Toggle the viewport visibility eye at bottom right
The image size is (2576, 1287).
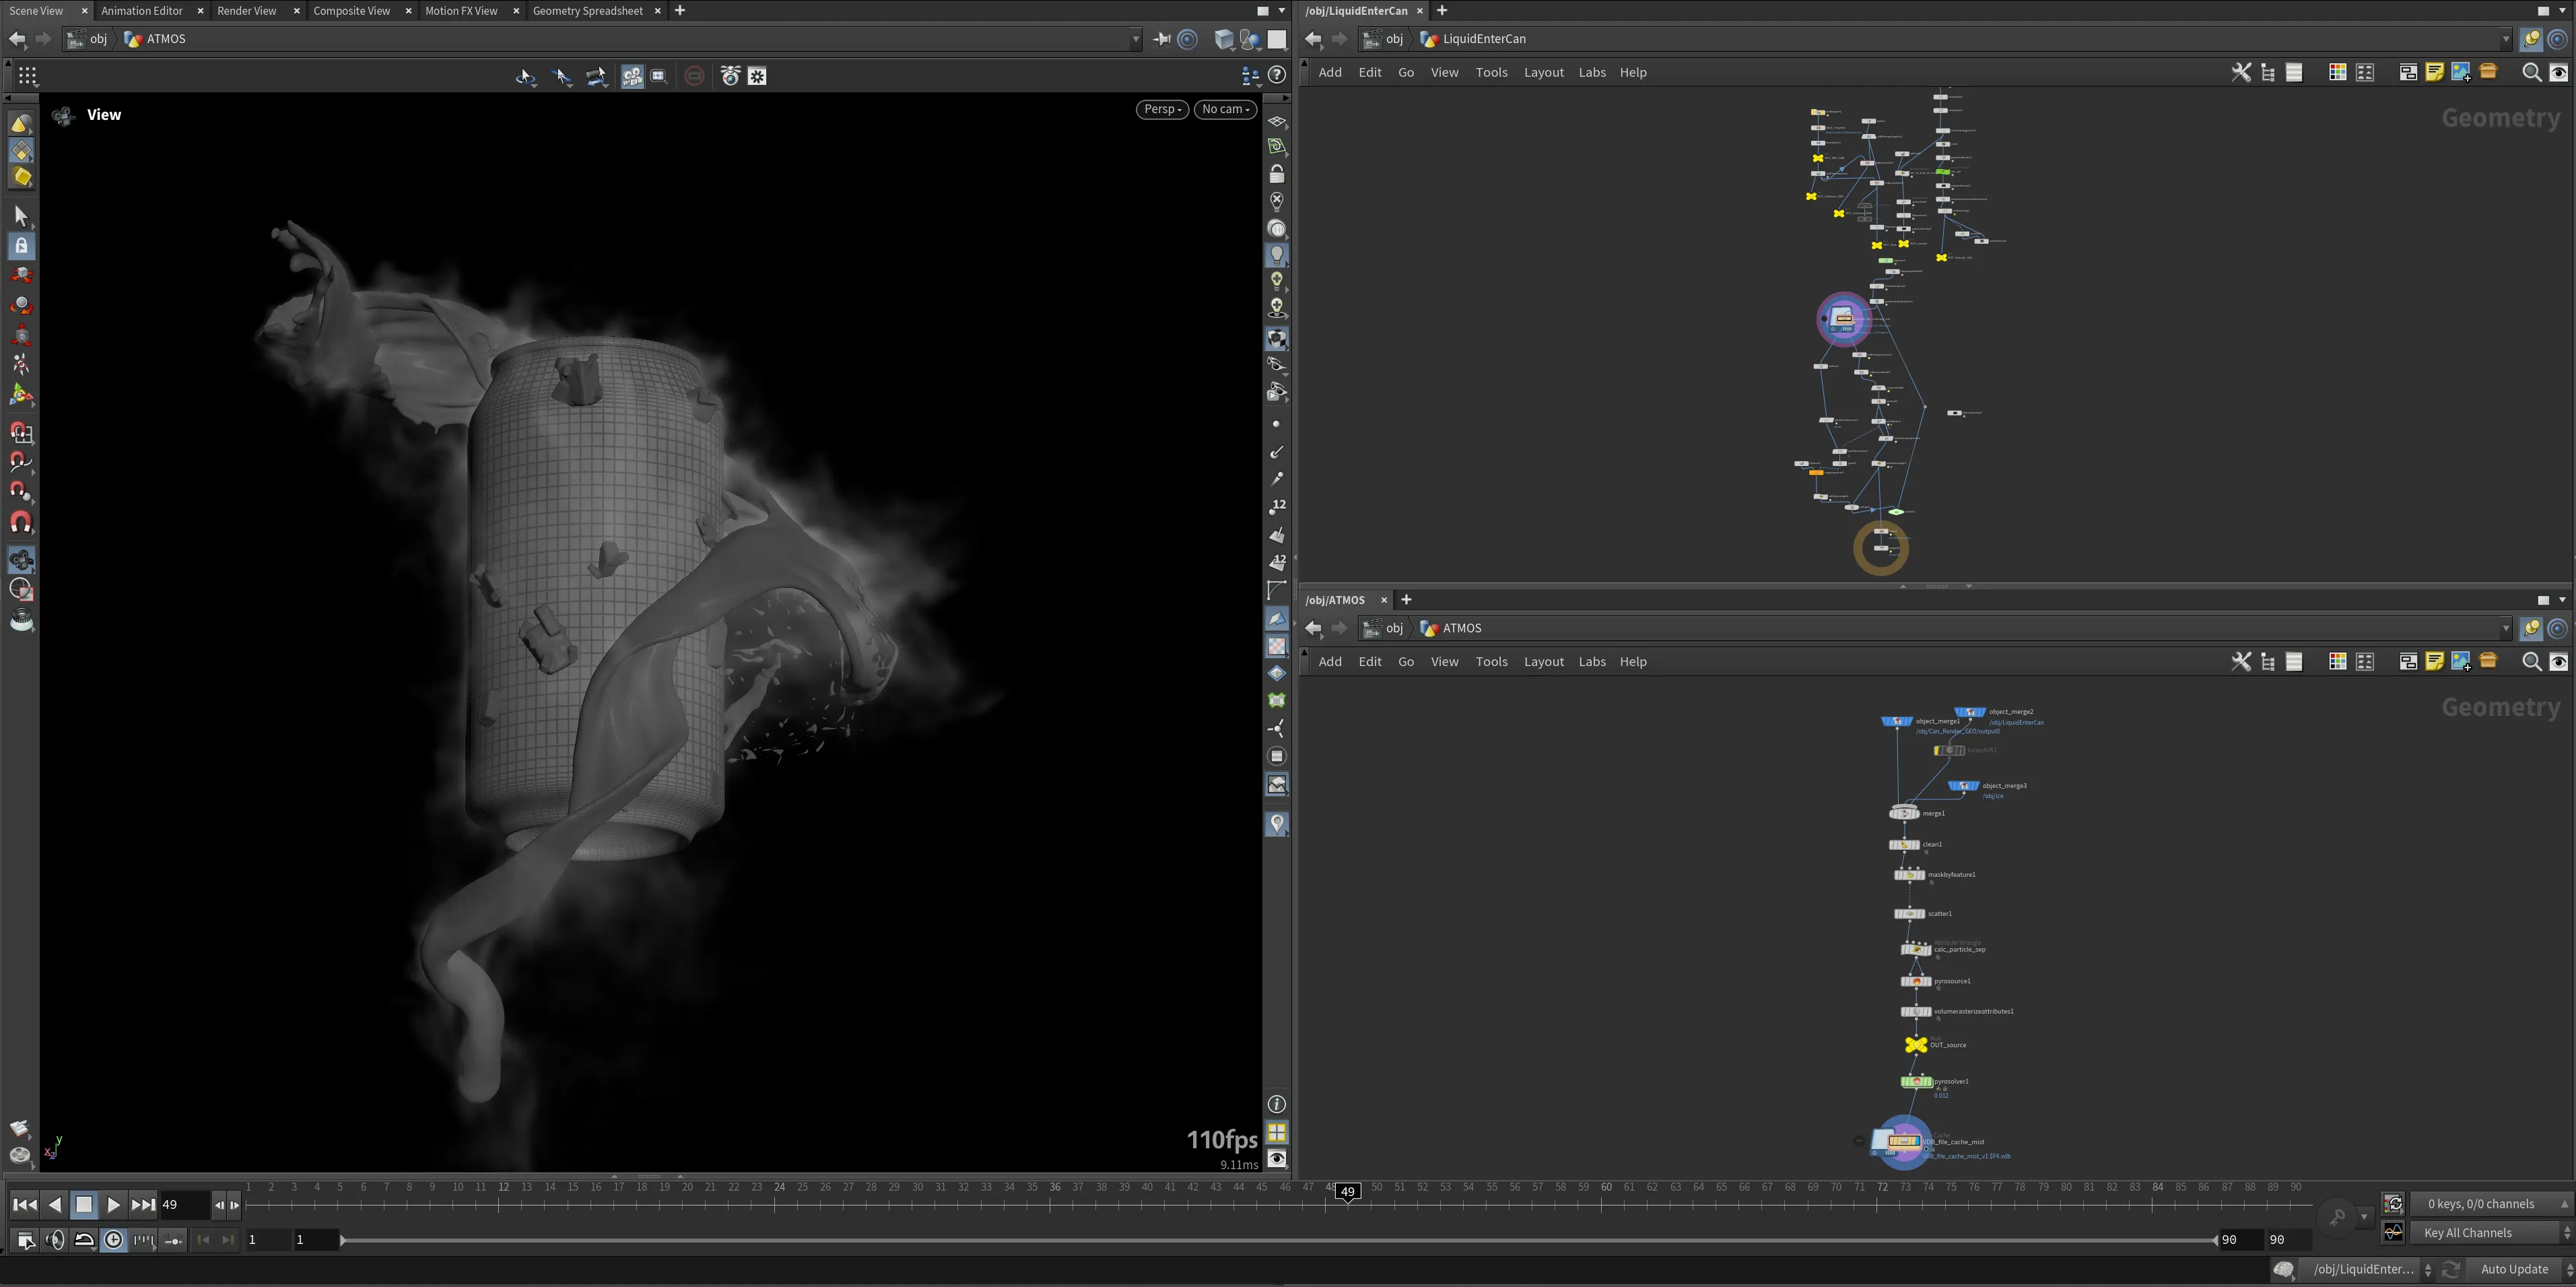click(x=1277, y=1158)
